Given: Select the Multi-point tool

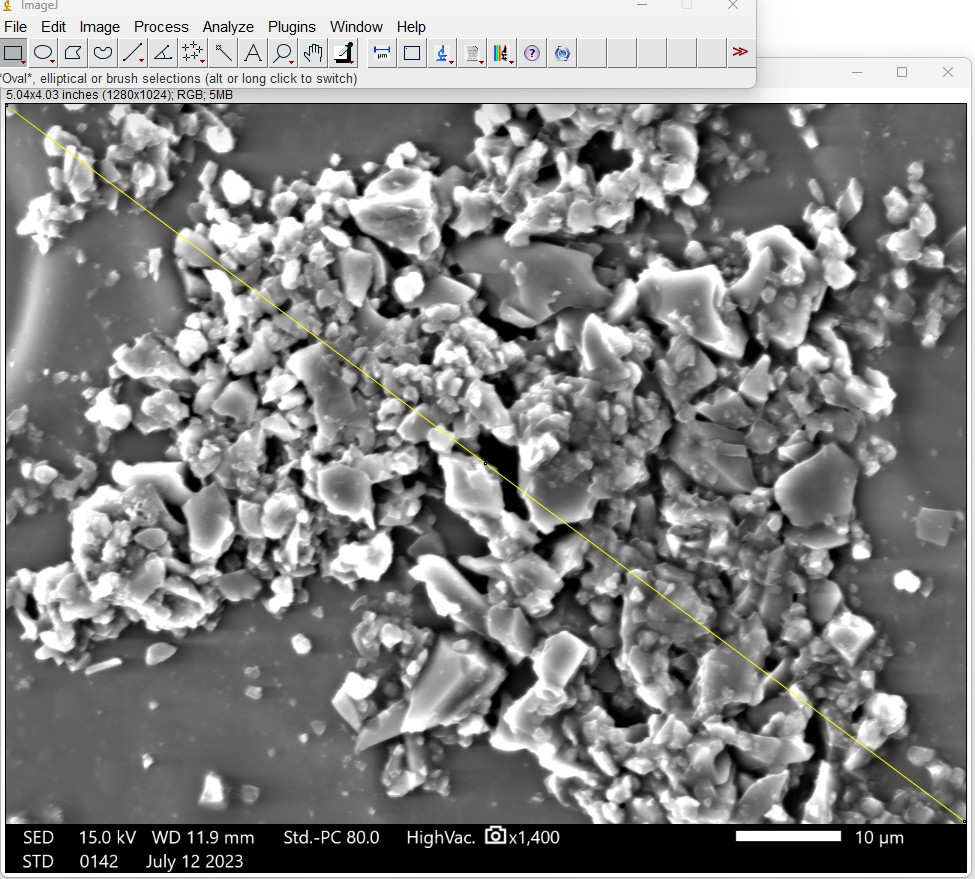Looking at the screenshot, I should [x=193, y=53].
